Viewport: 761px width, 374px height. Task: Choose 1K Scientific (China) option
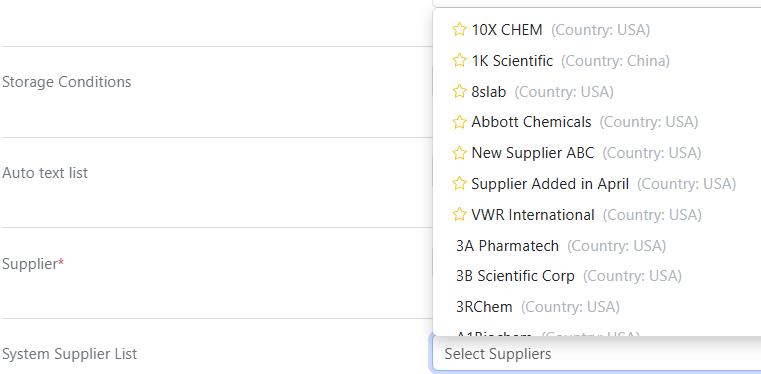coord(597,61)
